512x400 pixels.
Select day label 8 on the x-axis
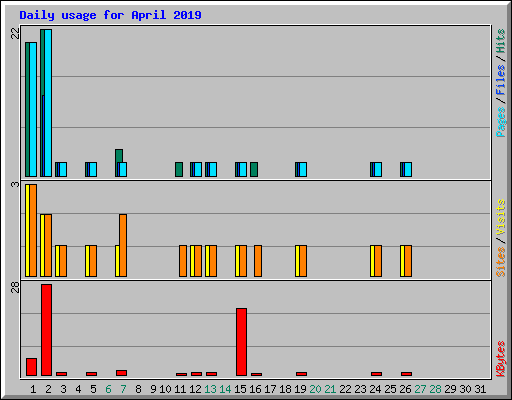tap(138, 389)
